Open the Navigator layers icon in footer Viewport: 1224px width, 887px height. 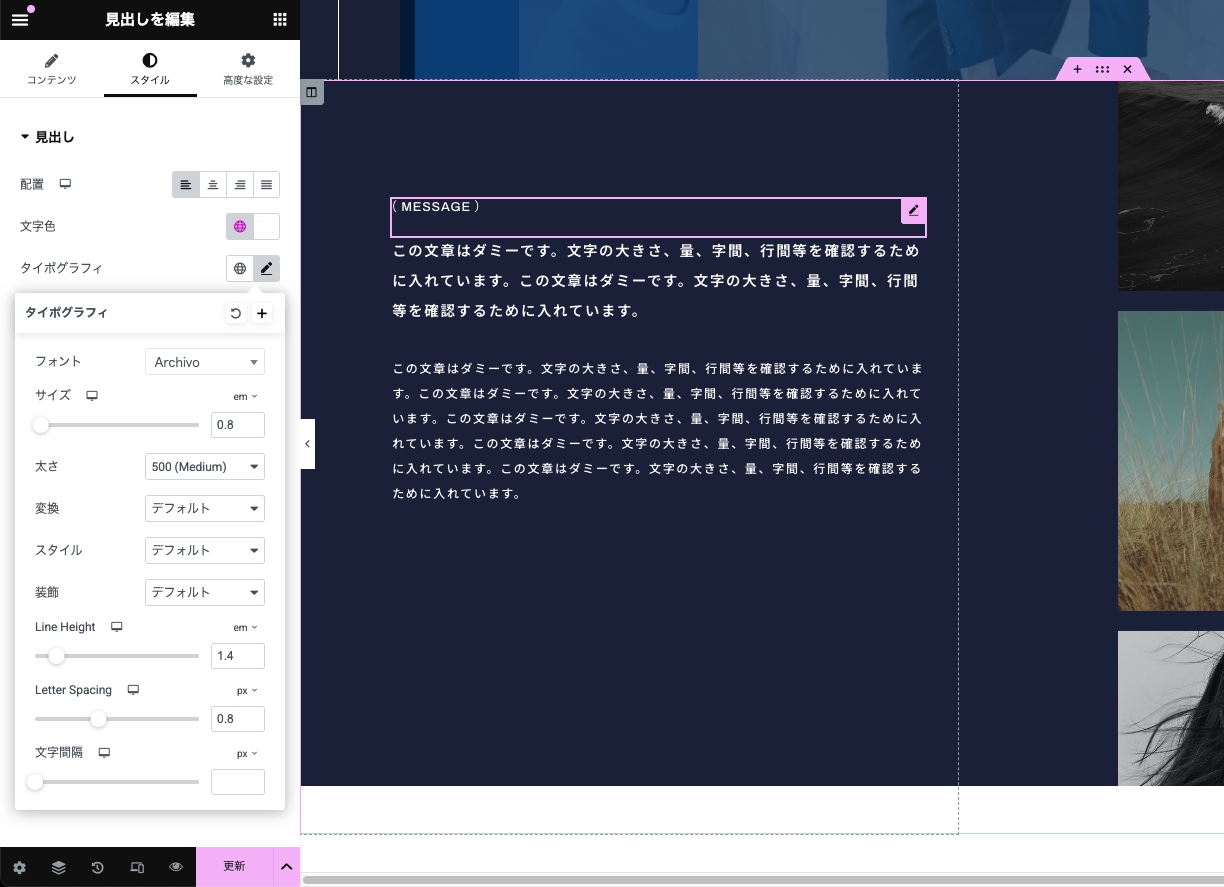(59, 867)
